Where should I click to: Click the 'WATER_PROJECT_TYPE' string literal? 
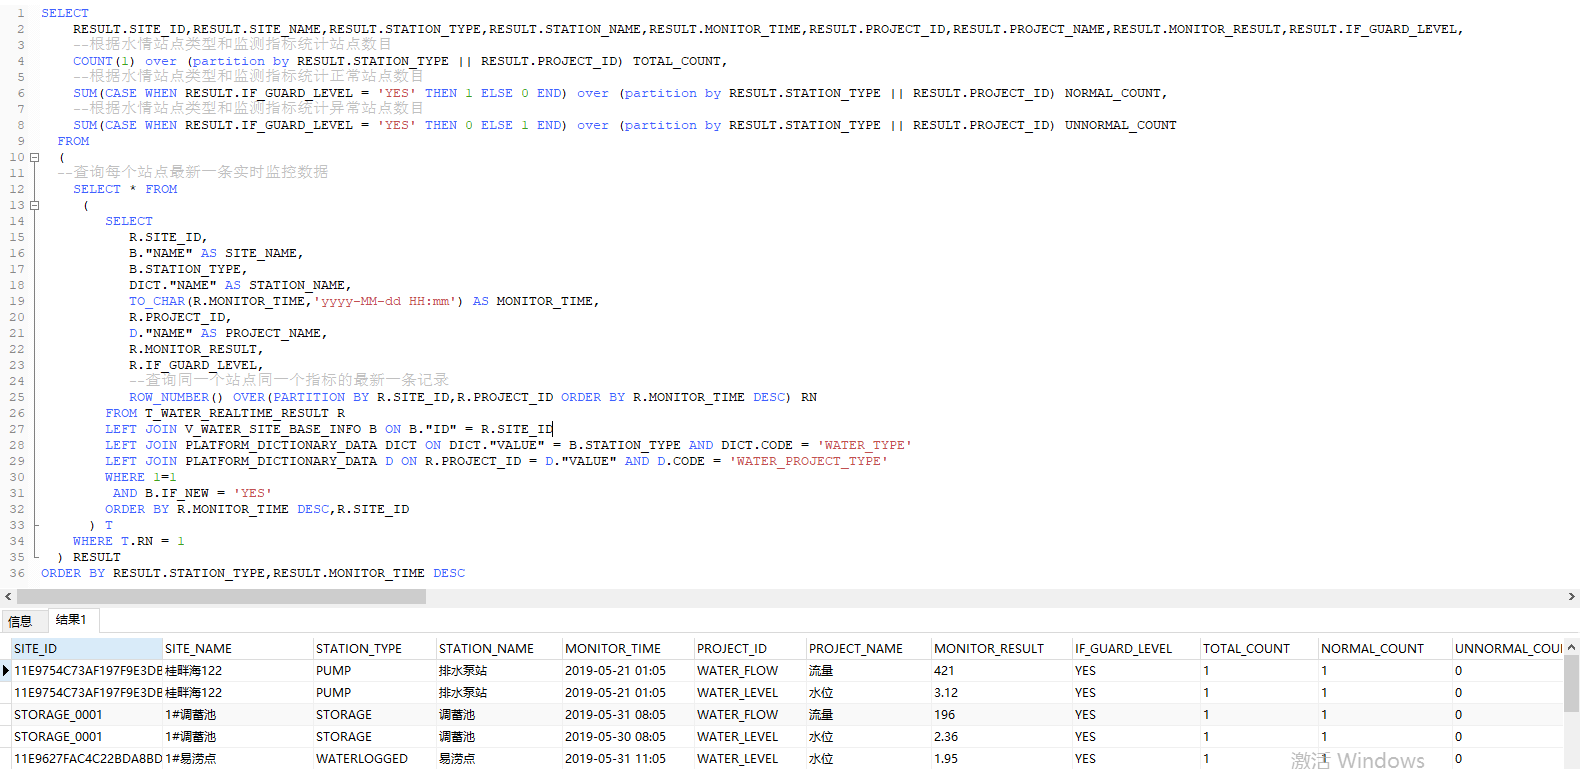pos(809,461)
